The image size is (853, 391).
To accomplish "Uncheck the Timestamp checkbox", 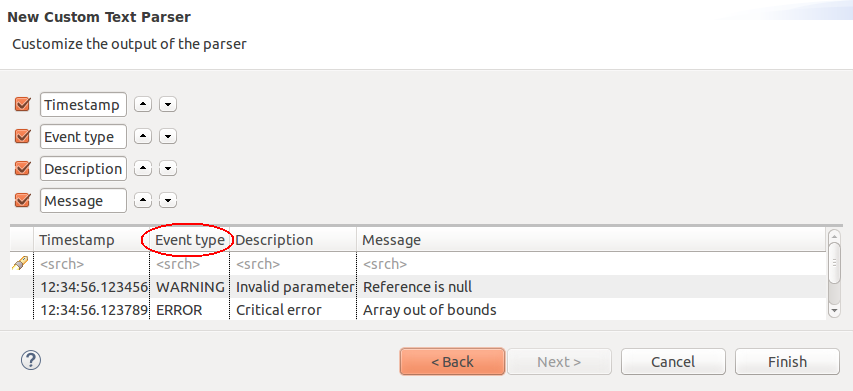I will pos(22,104).
